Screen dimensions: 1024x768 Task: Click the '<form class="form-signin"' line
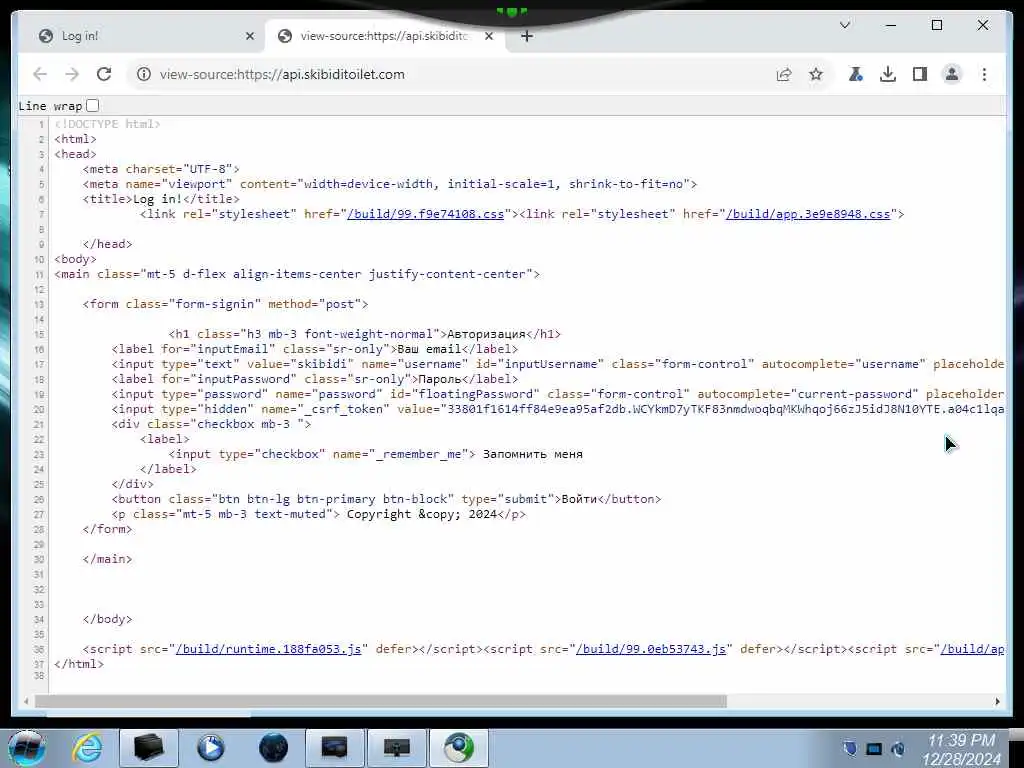(x=225, y=304)
